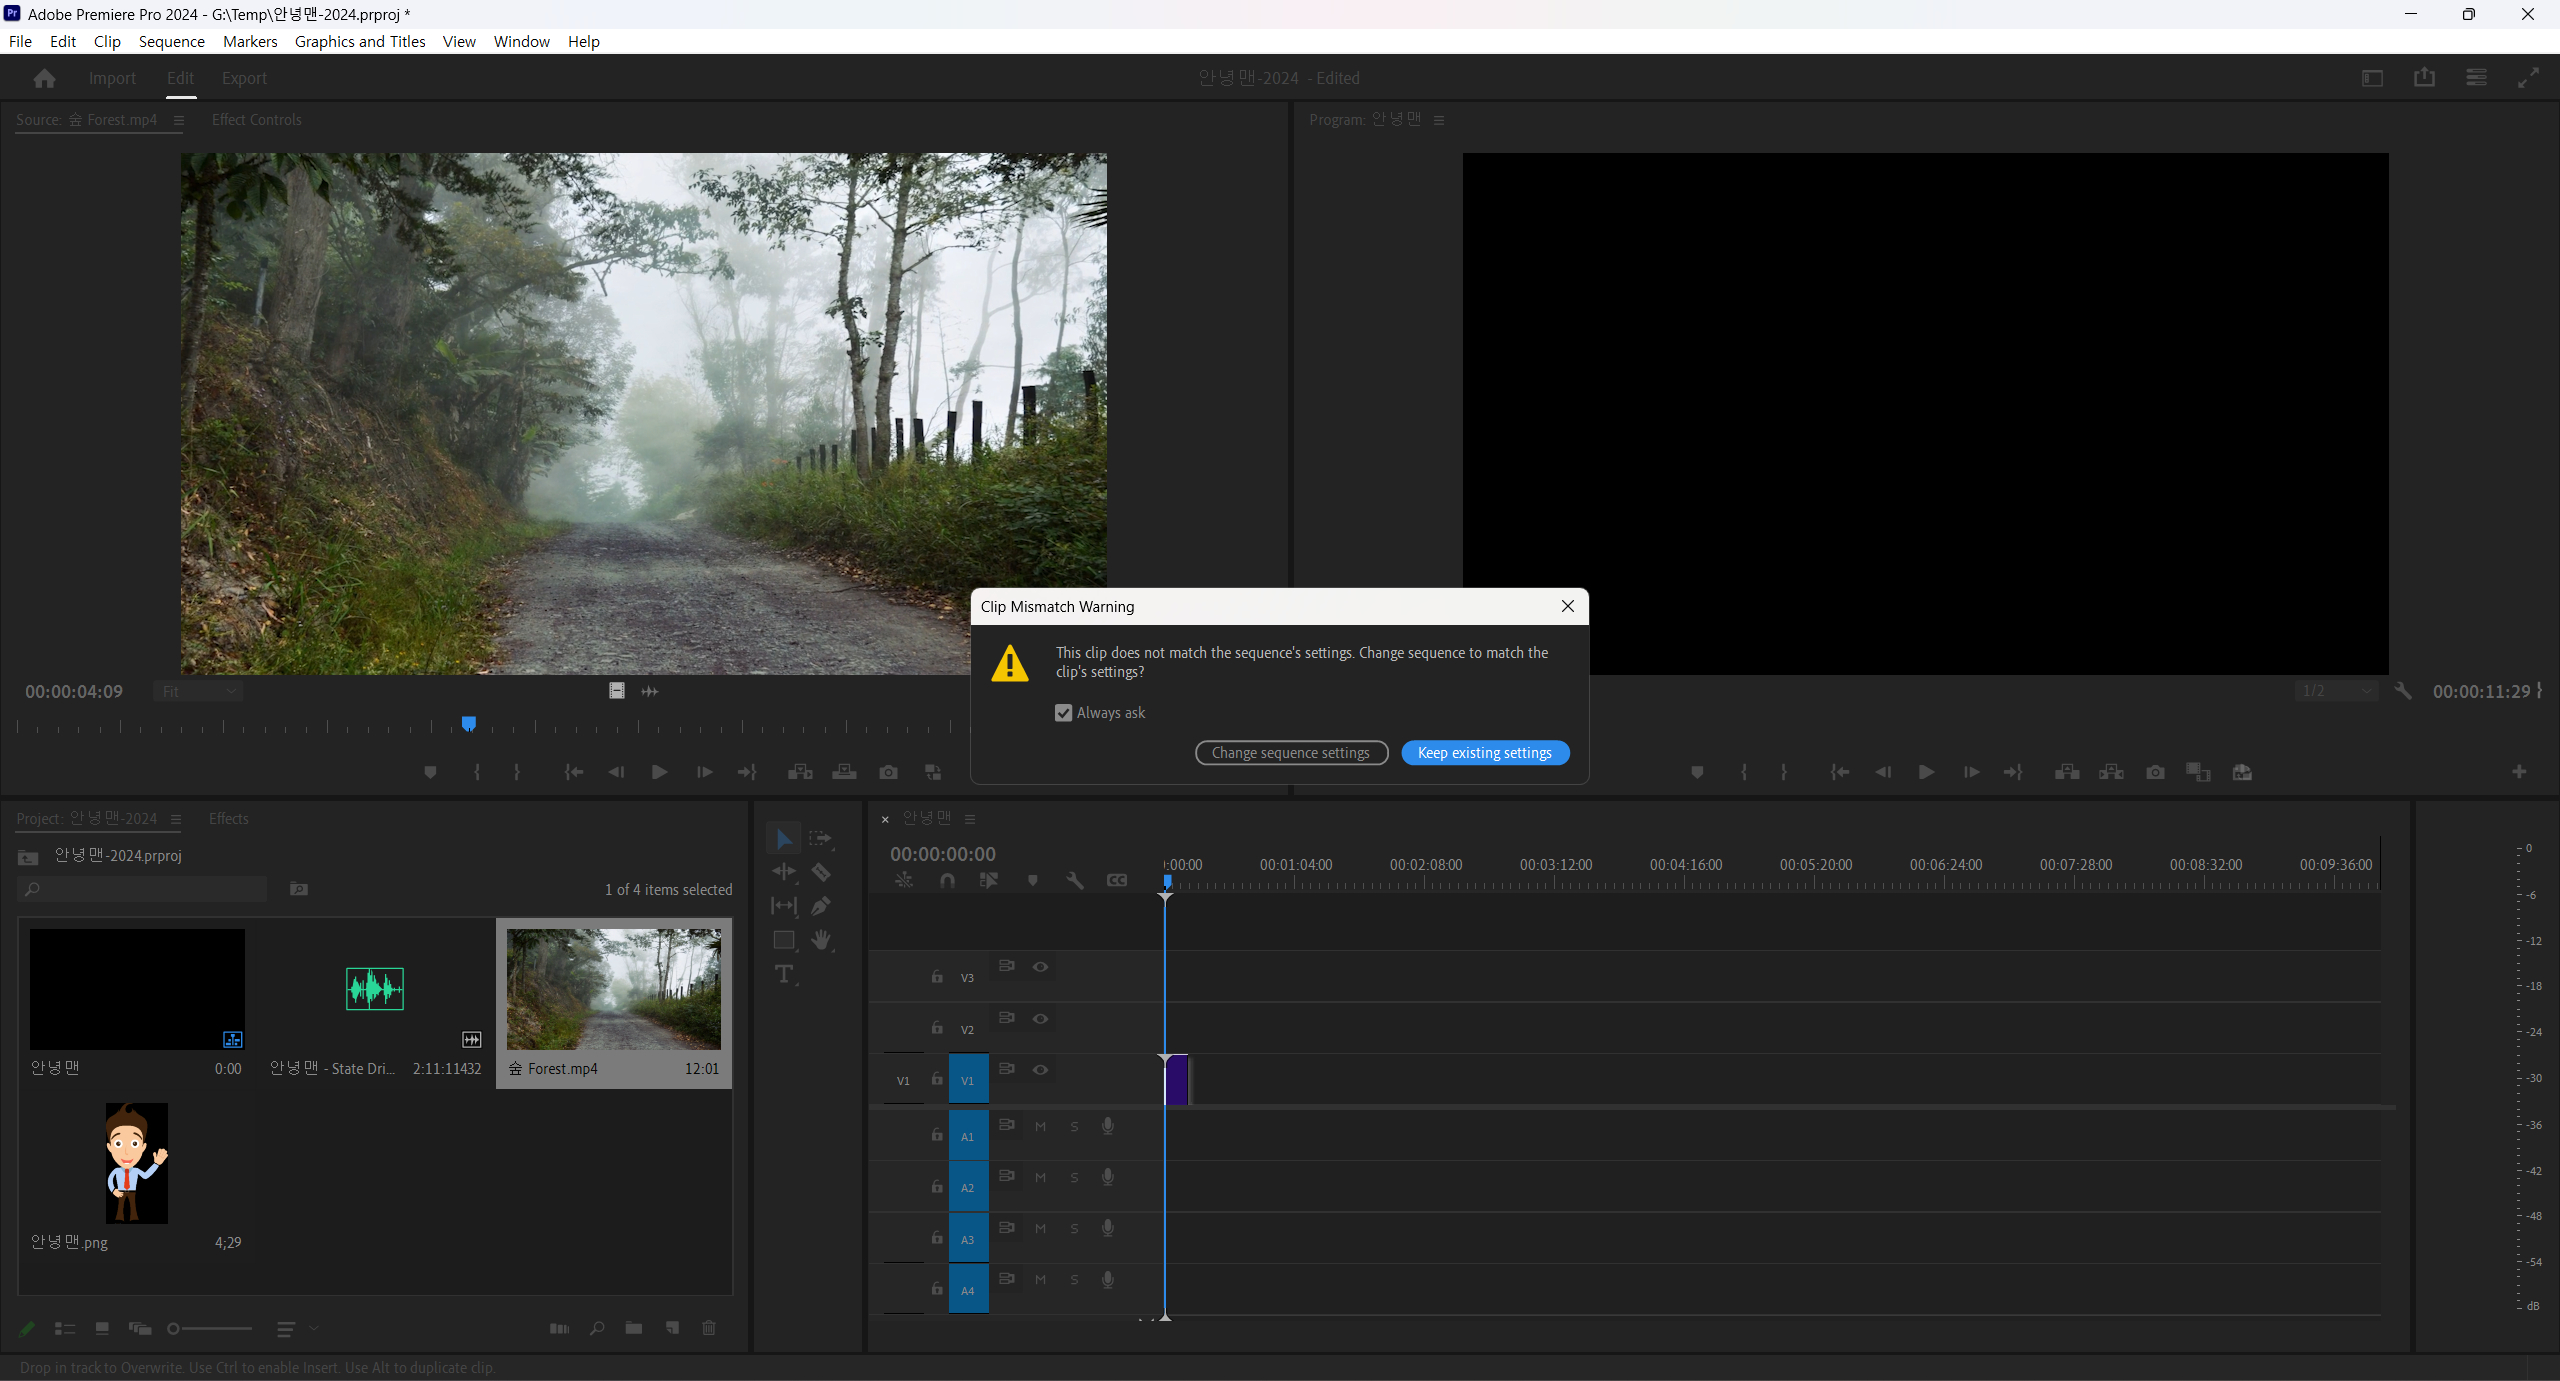The height and width of the screenshot is (1381, 2560).
Task: Select the Type tool
Action: click(784, 974)
